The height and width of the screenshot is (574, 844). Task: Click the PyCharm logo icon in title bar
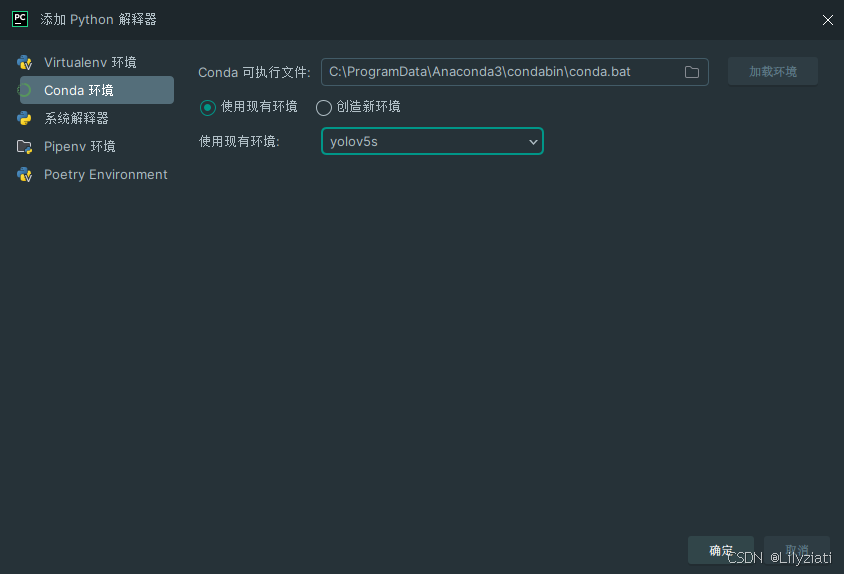[x=20, y=19]
